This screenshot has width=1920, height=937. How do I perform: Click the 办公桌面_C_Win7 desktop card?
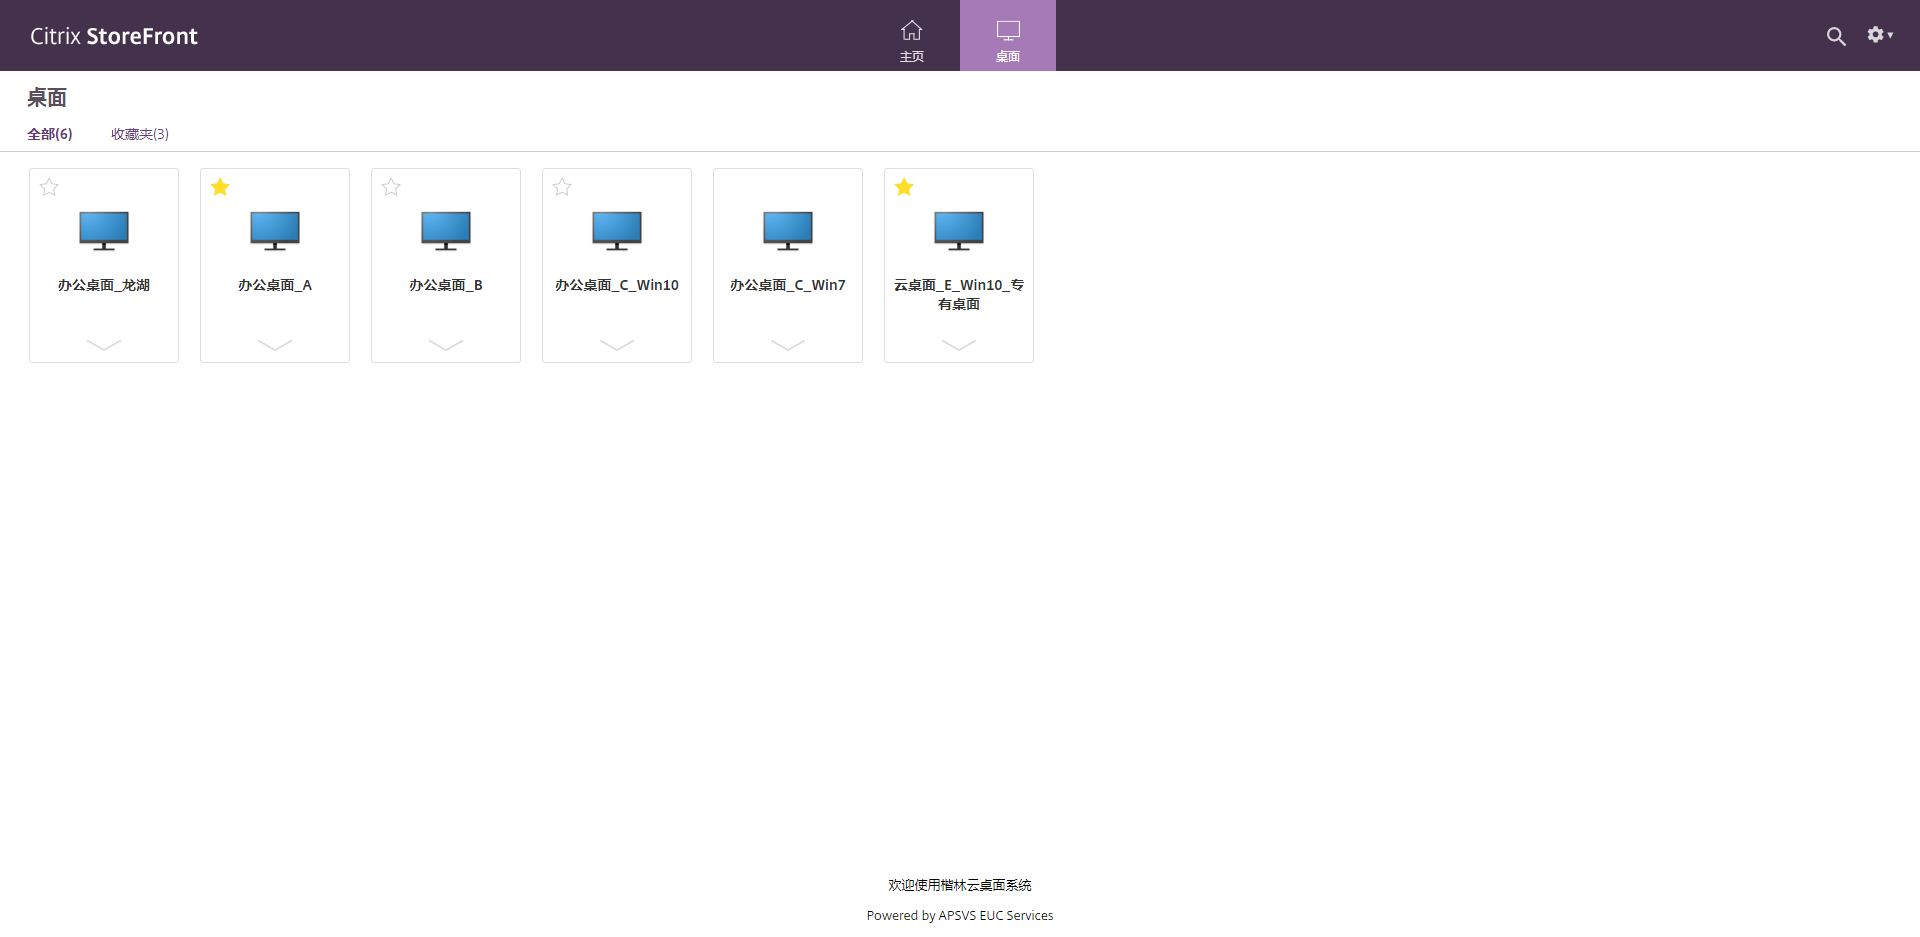tap(787, 284)
